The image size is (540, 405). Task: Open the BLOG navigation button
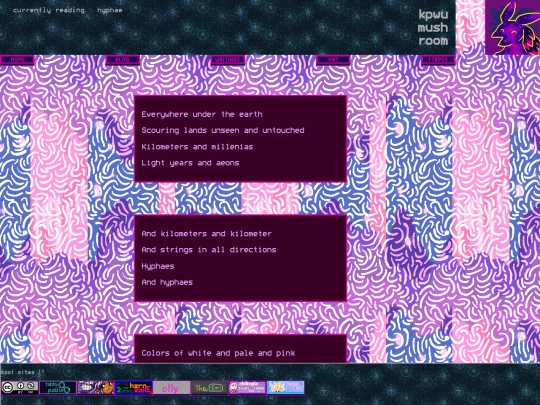tap(123, 60)
